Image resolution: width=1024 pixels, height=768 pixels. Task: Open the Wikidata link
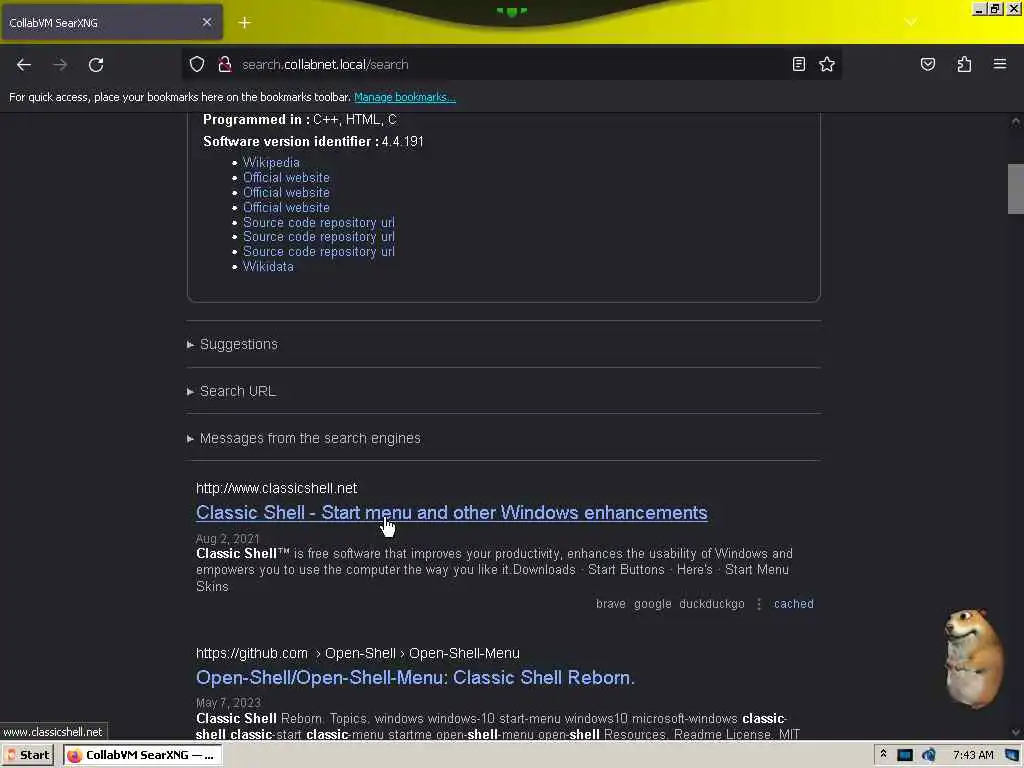[x=268, y=267]
